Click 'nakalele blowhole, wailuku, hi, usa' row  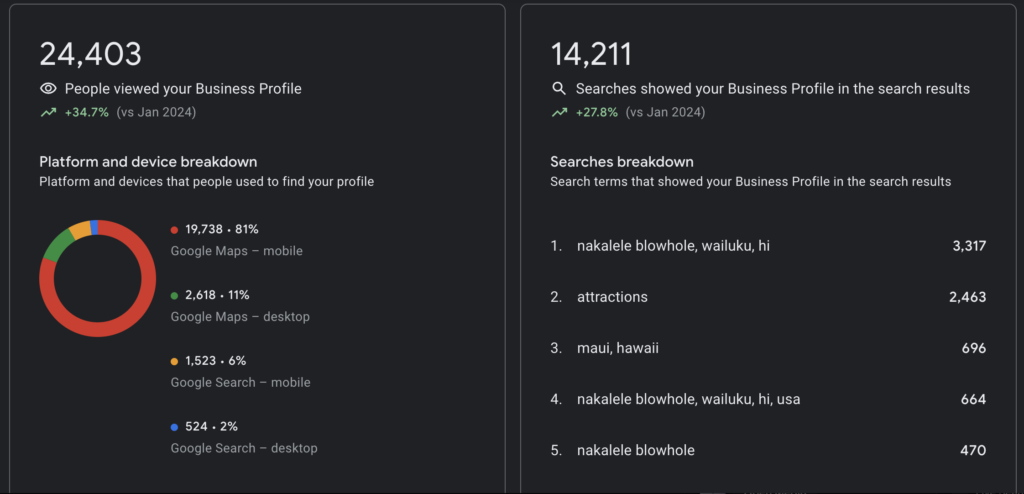[768, 399]
